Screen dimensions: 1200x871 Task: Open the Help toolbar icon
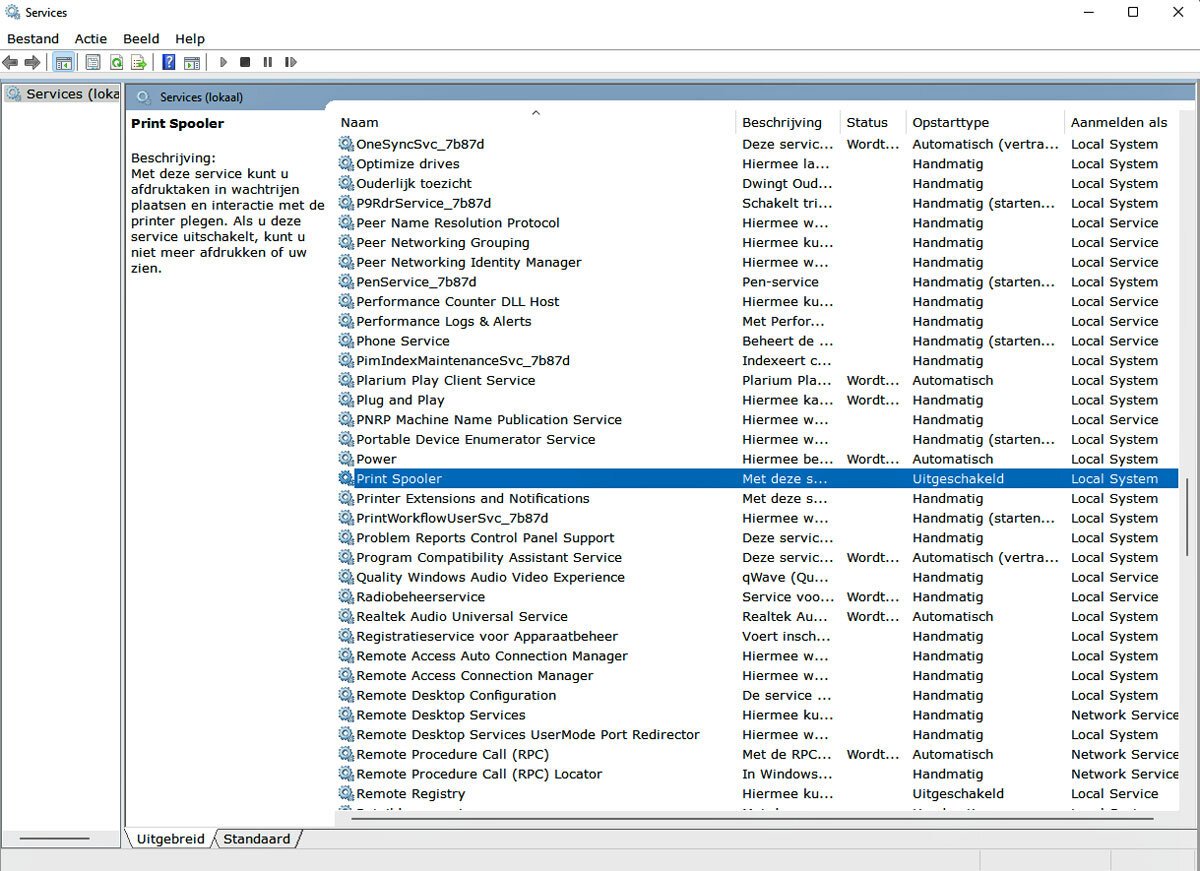[x=168, y=62]
